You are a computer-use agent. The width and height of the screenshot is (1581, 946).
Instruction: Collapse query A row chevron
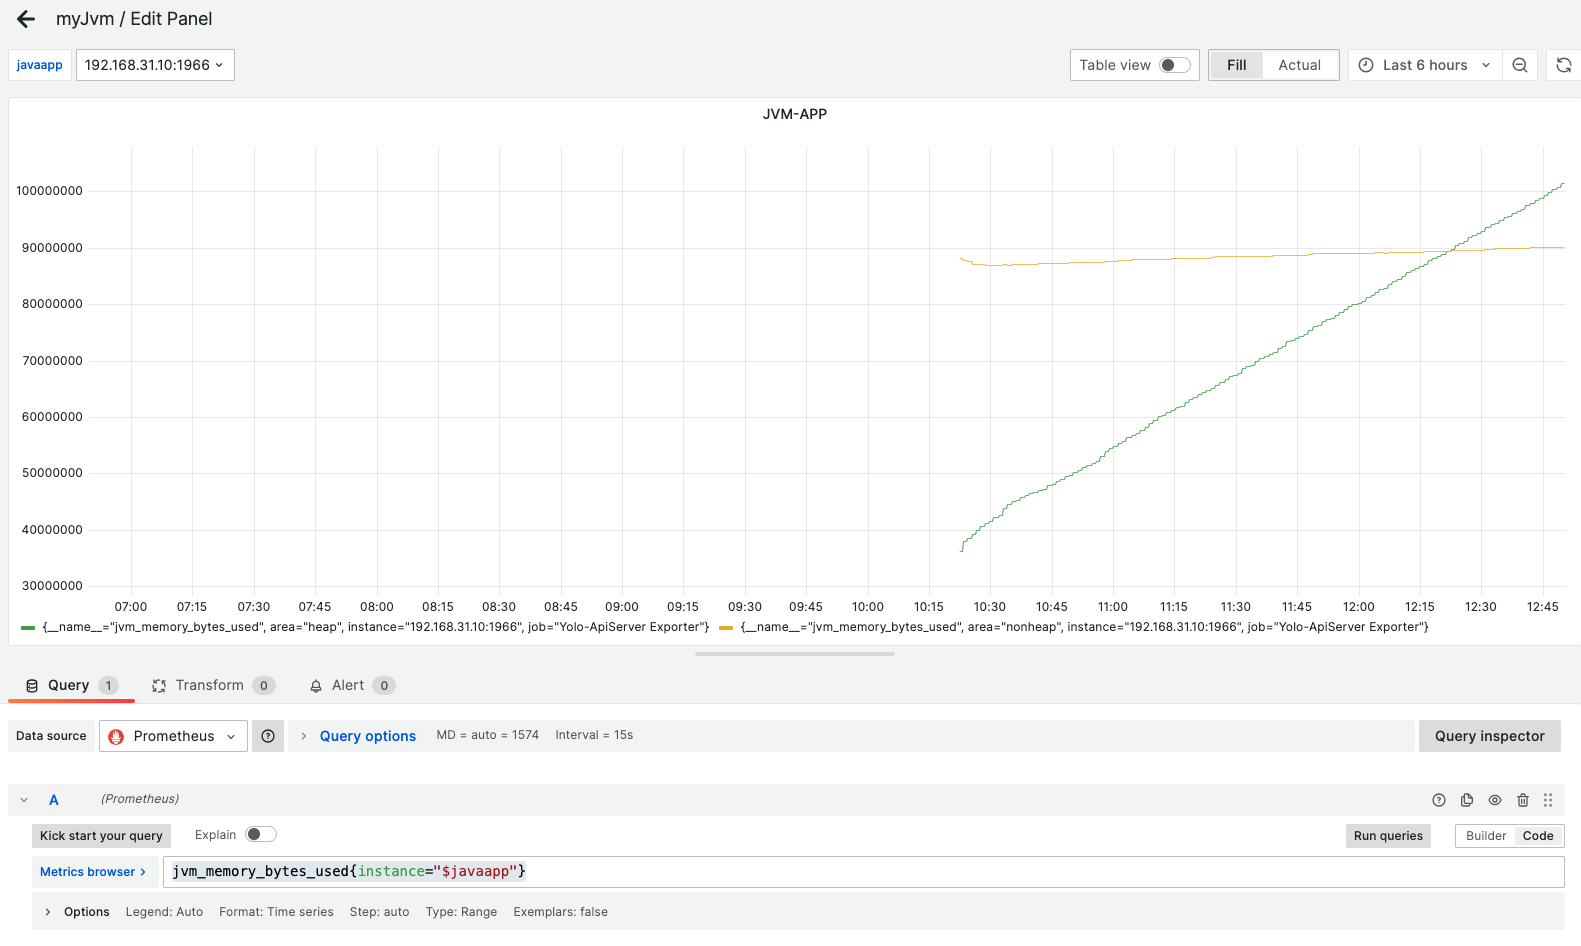click(24, 800)
